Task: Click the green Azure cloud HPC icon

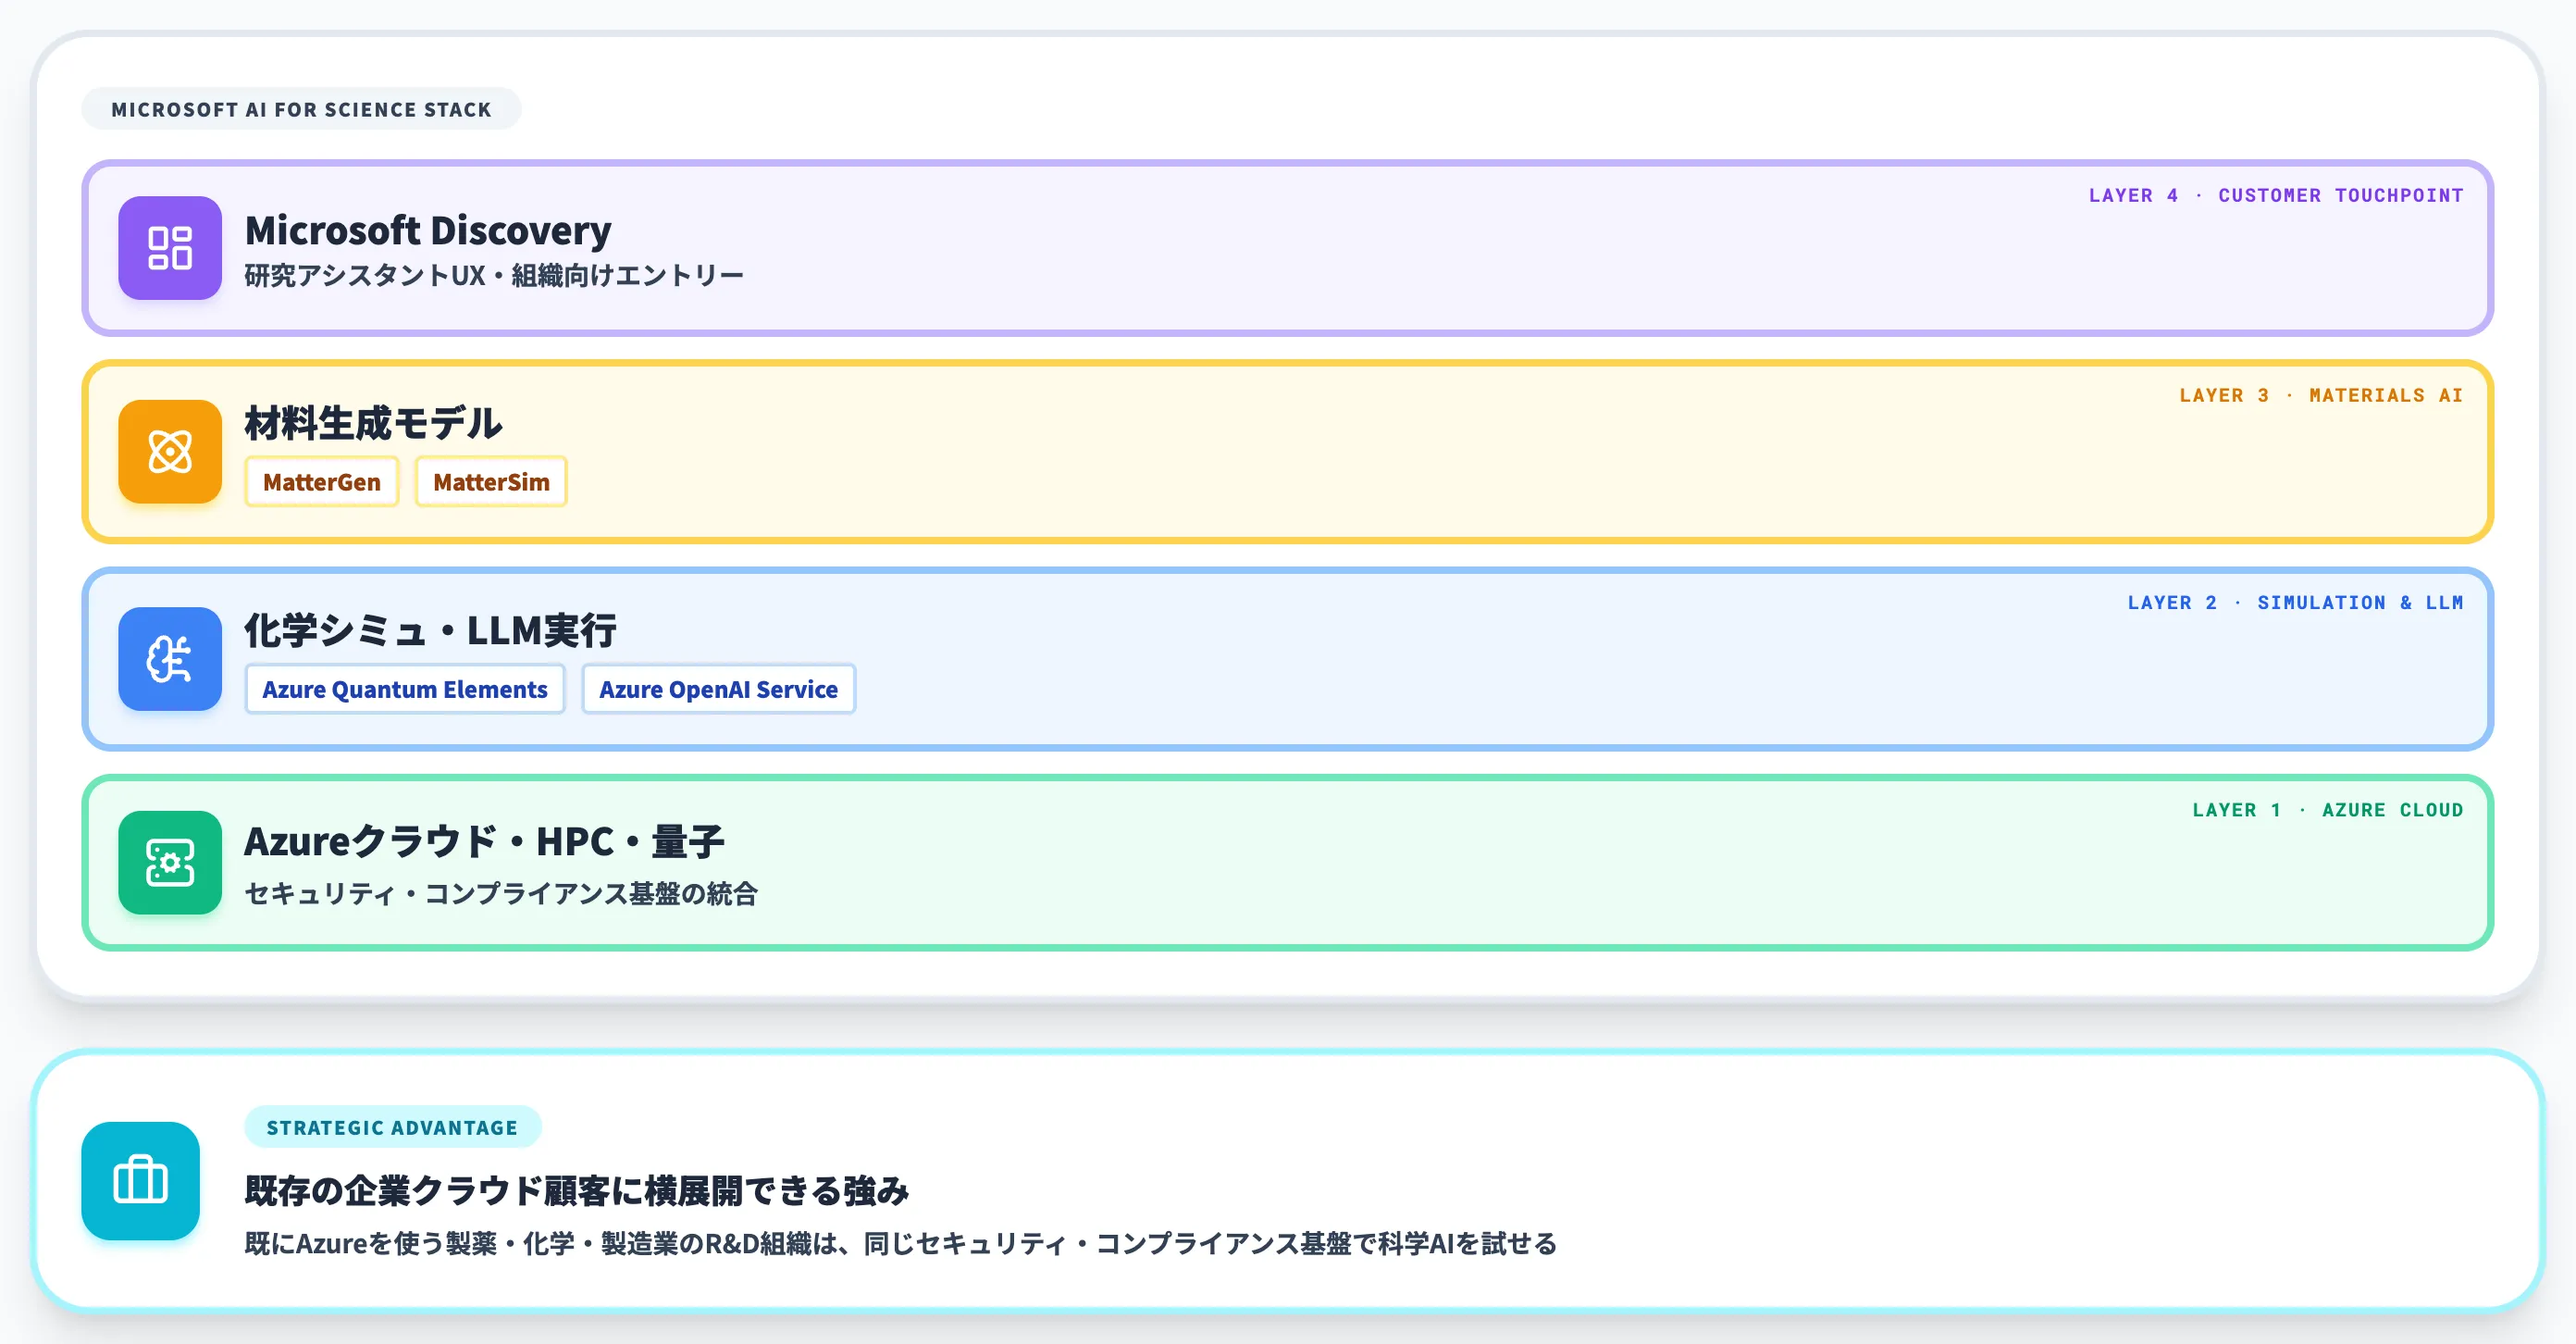Action: click(170, 862)
